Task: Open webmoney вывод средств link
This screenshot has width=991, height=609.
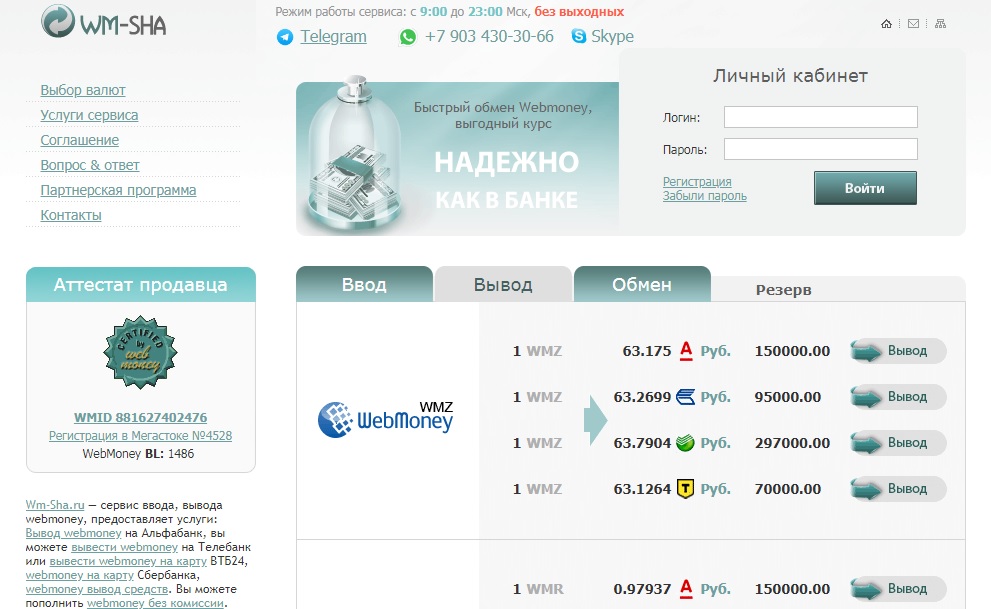Action: tap(97, 589)
